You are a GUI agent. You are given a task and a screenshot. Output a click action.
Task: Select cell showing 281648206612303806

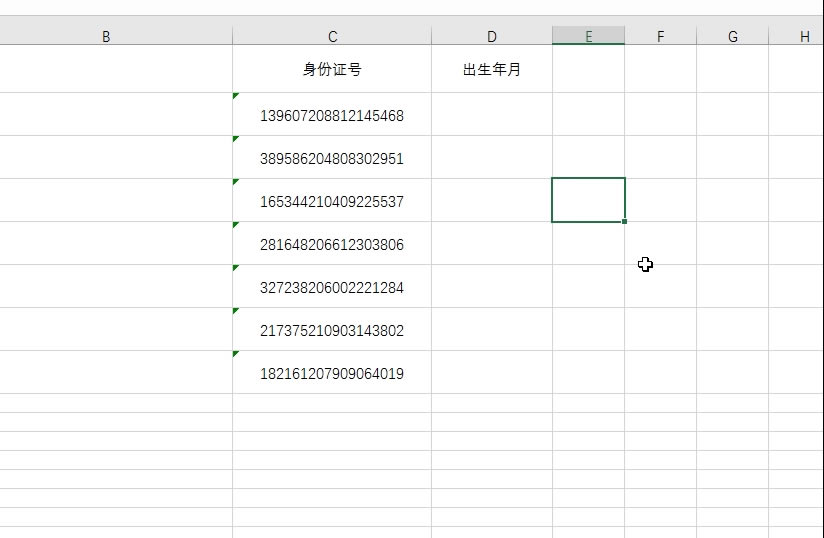point(332,245)
